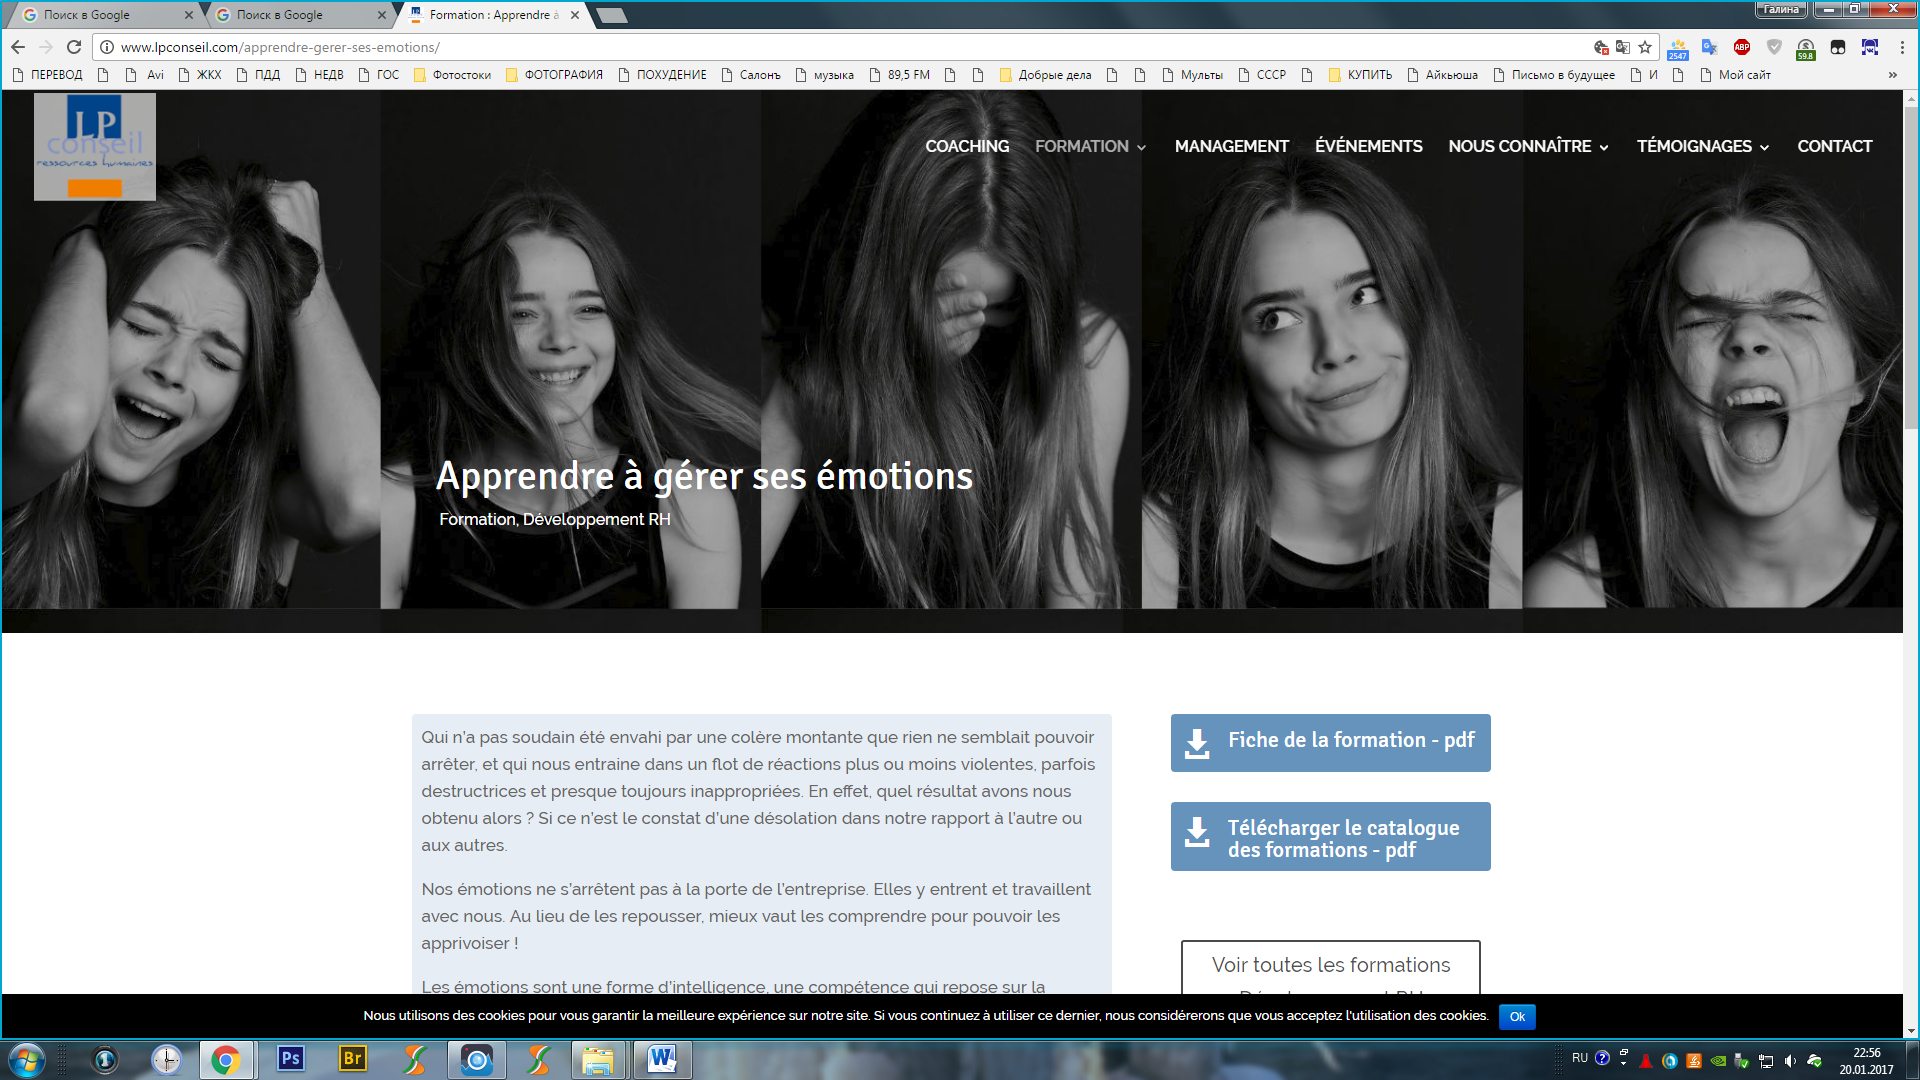Click the scrollbar down arrow
The image size is (1920, 1080).
(x=1911, y=1031)
